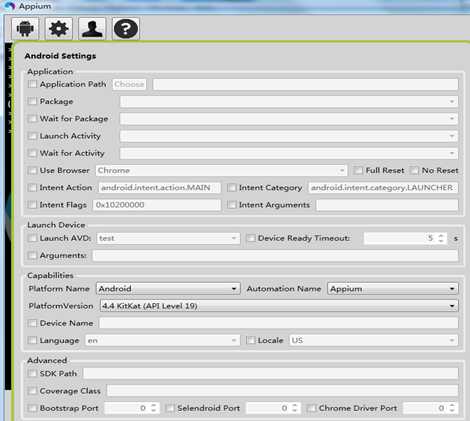Enable the Use Browser checkbox
The height and width of the screenshot is (421, 470).
click(32, 170)
